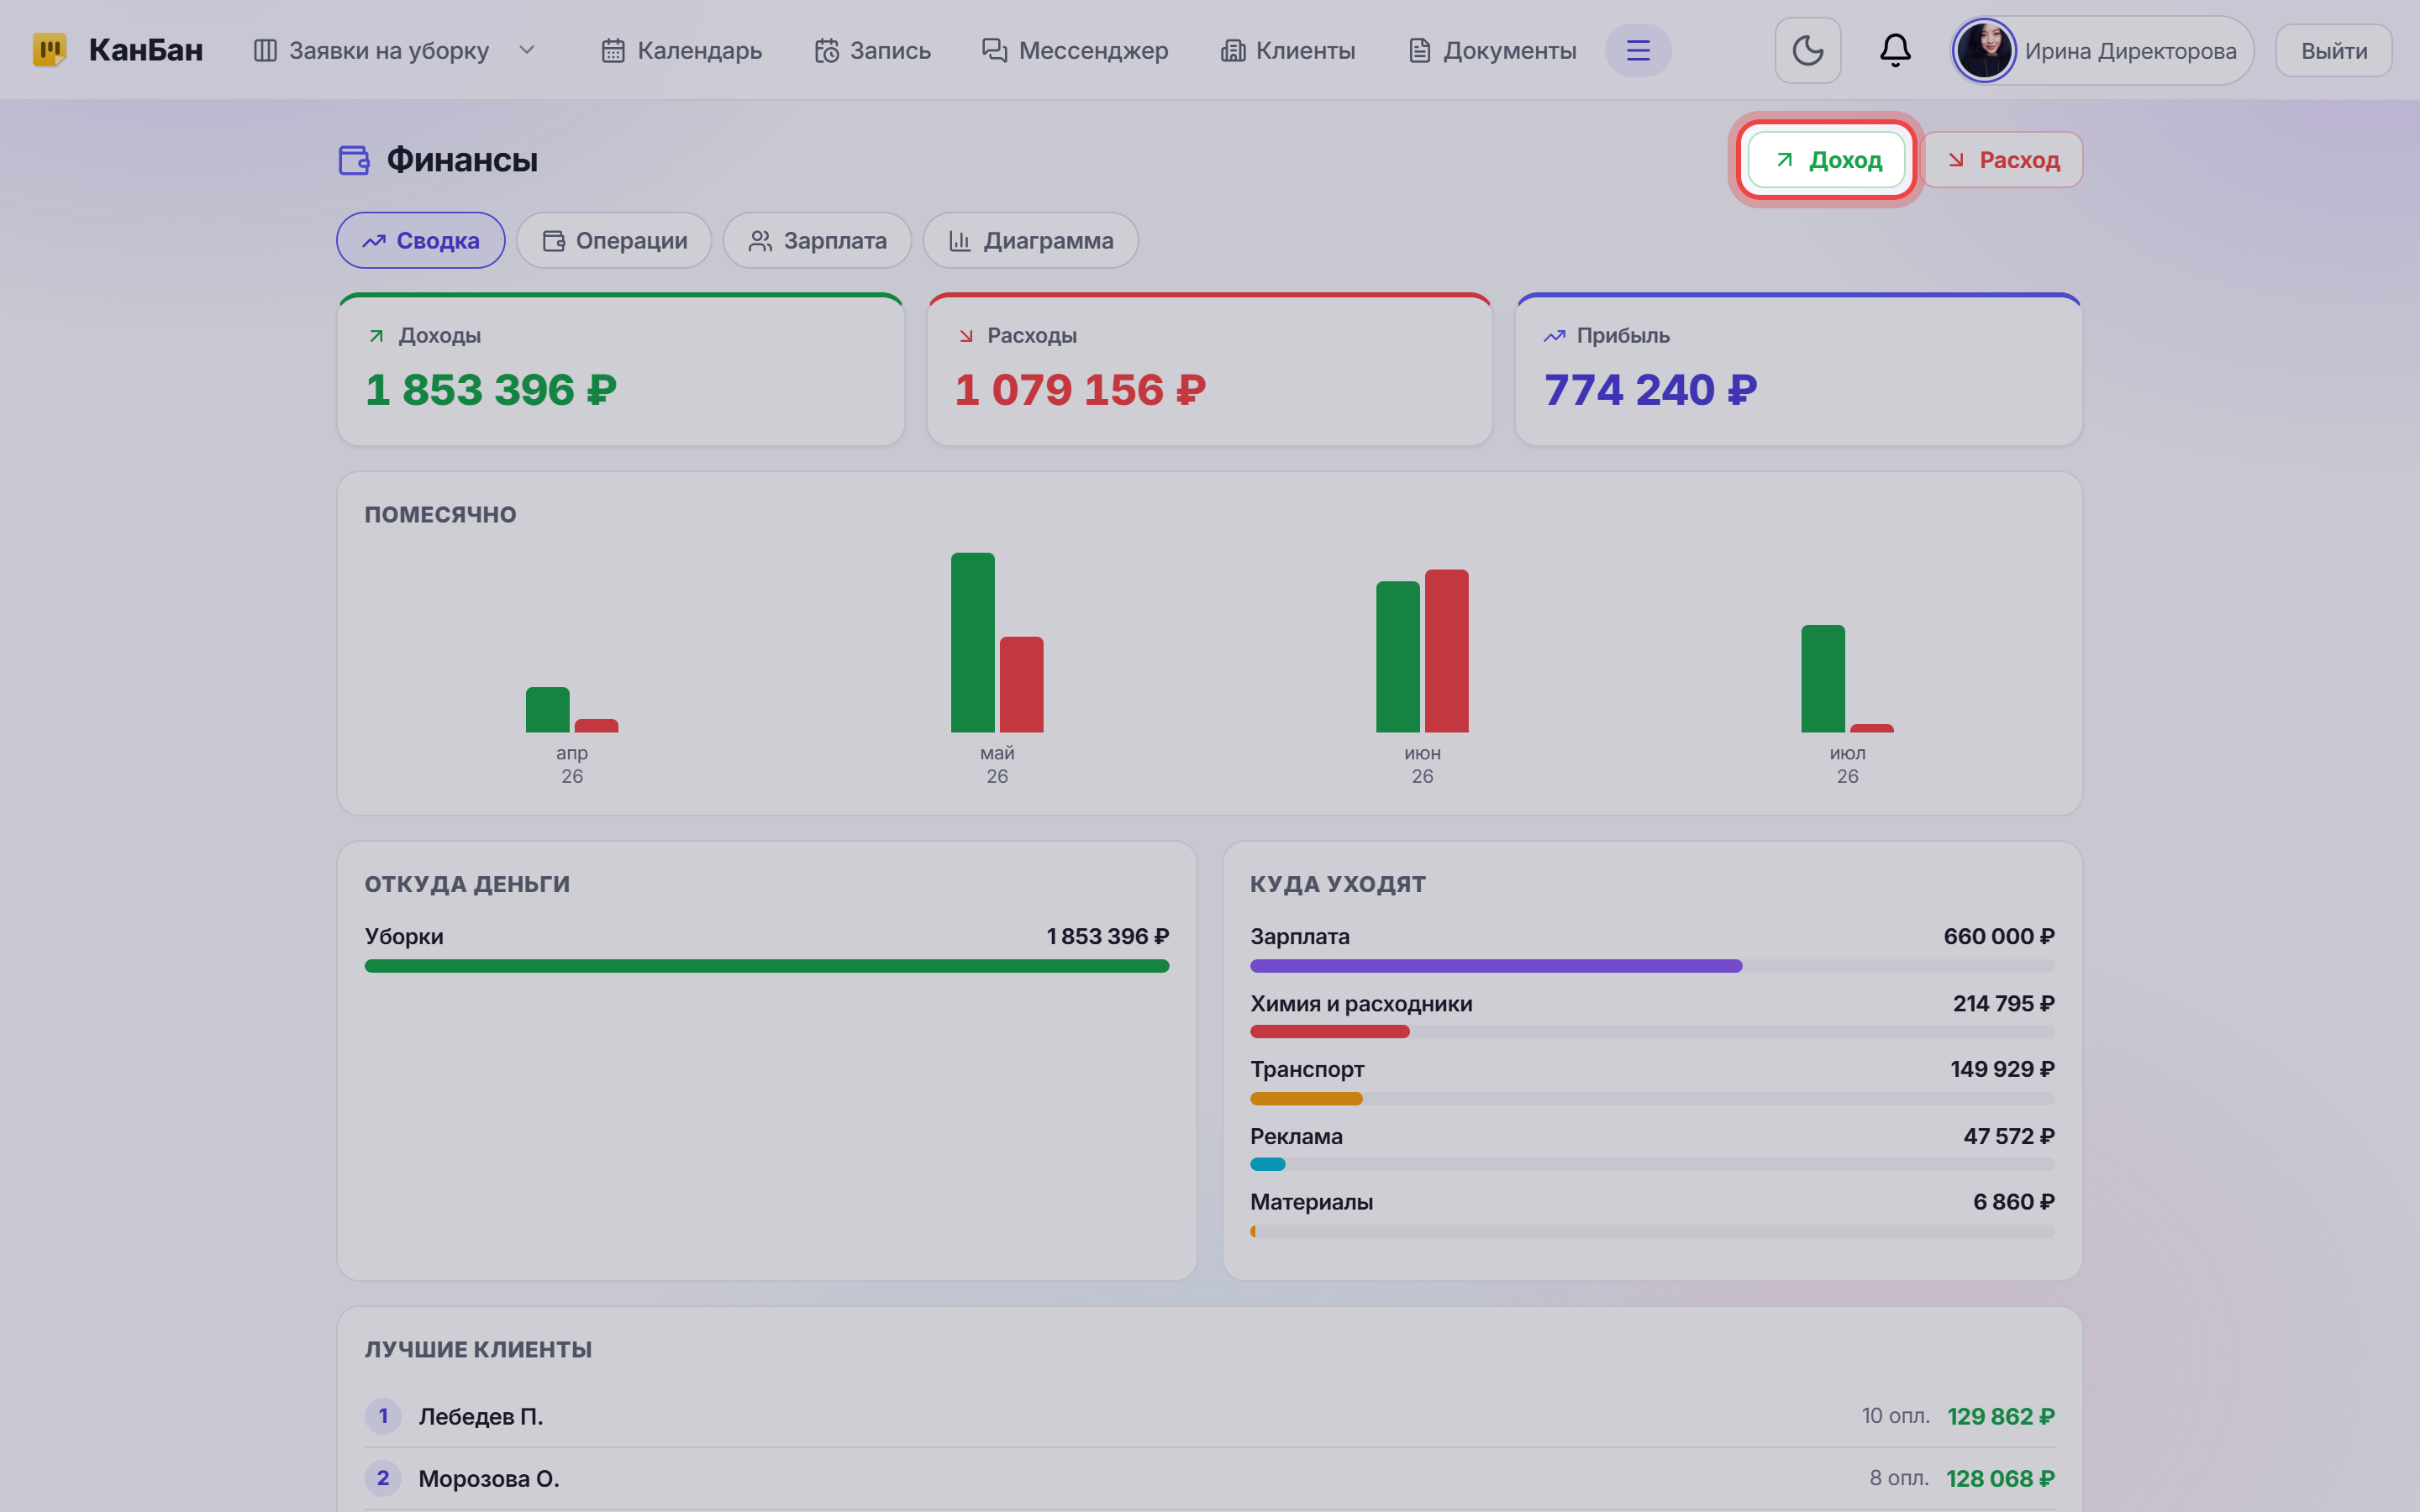Open Мессенджер chat section
This screenshot has height=1512, width=2420.
[1075, 50]
